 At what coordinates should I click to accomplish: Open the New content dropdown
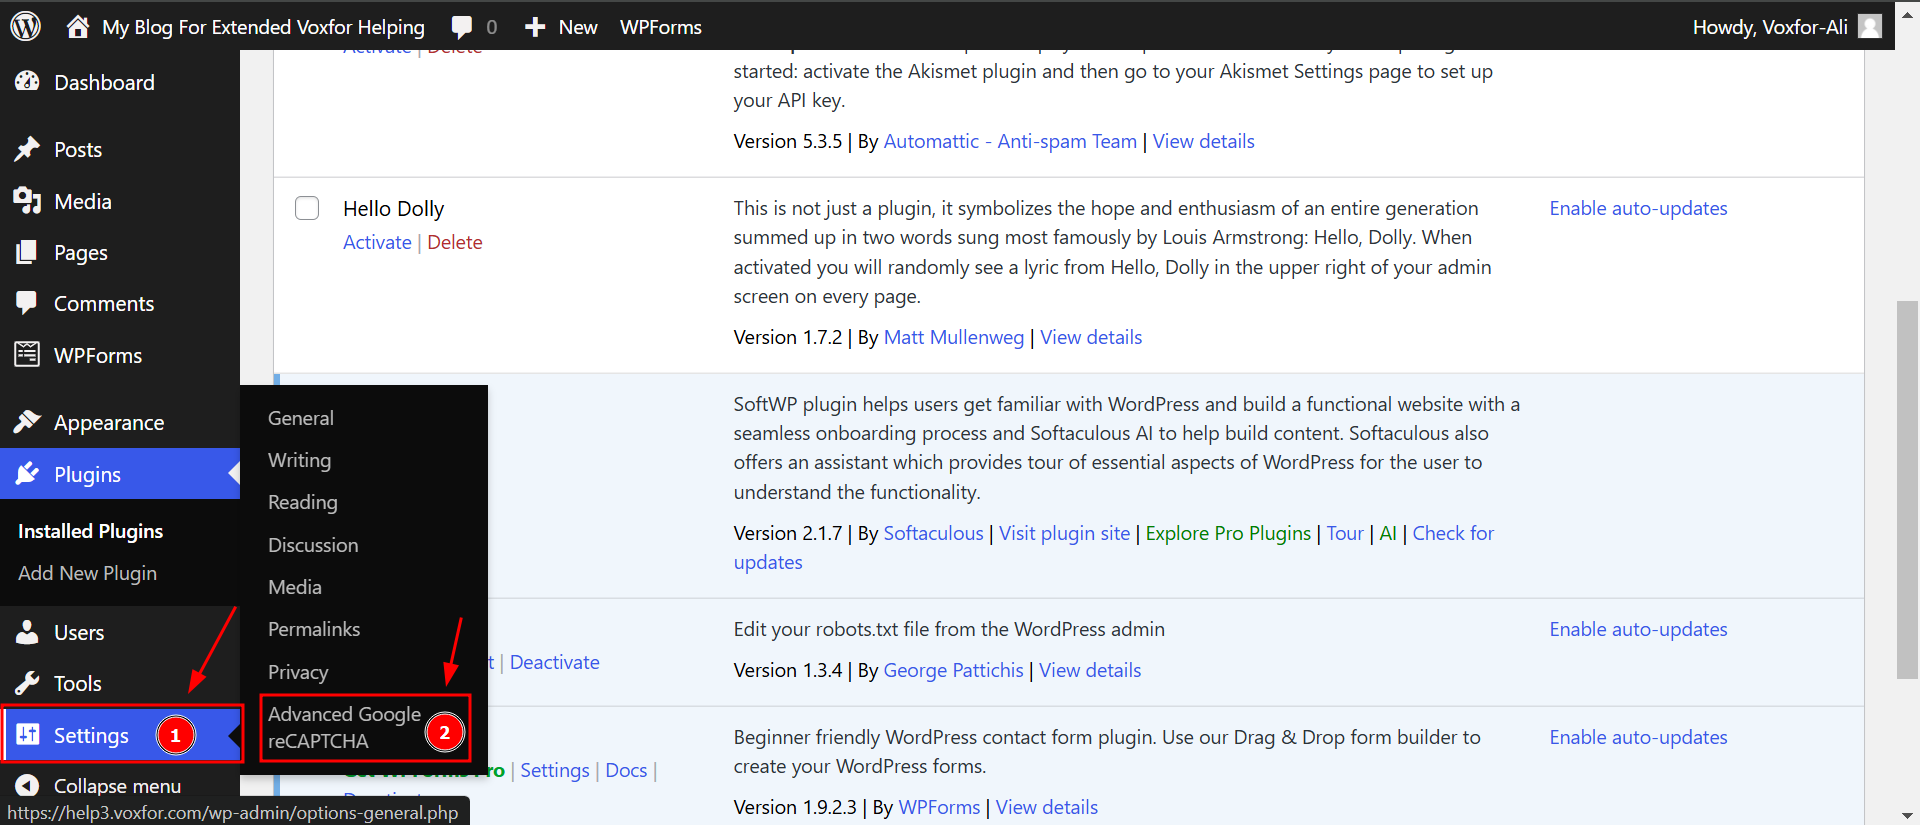tap(561, 27)
